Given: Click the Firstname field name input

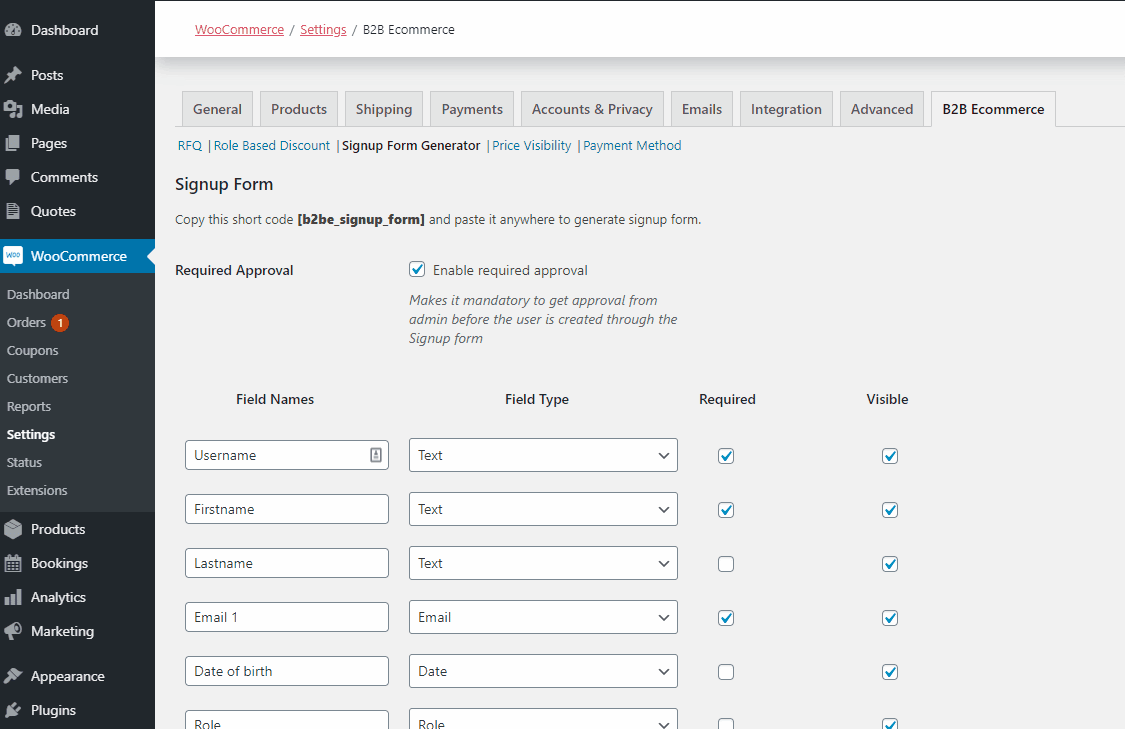Looking at the screenshot, I should [287, 509].
